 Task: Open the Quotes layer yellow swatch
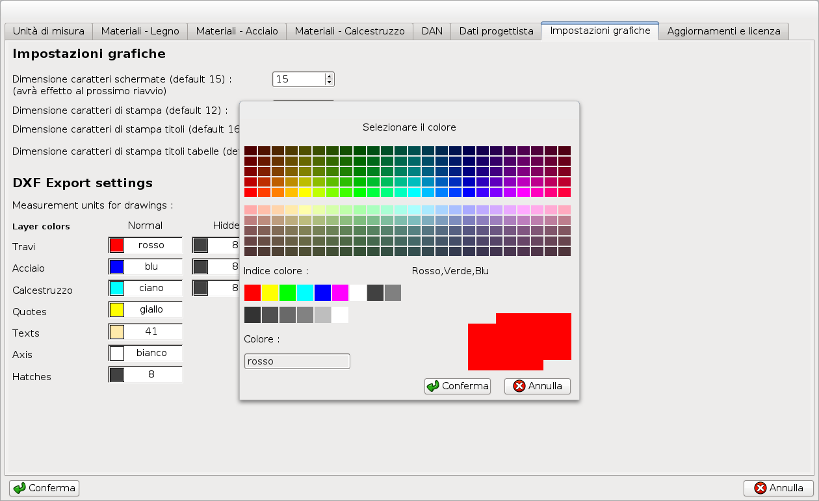(x=116, y=310)
